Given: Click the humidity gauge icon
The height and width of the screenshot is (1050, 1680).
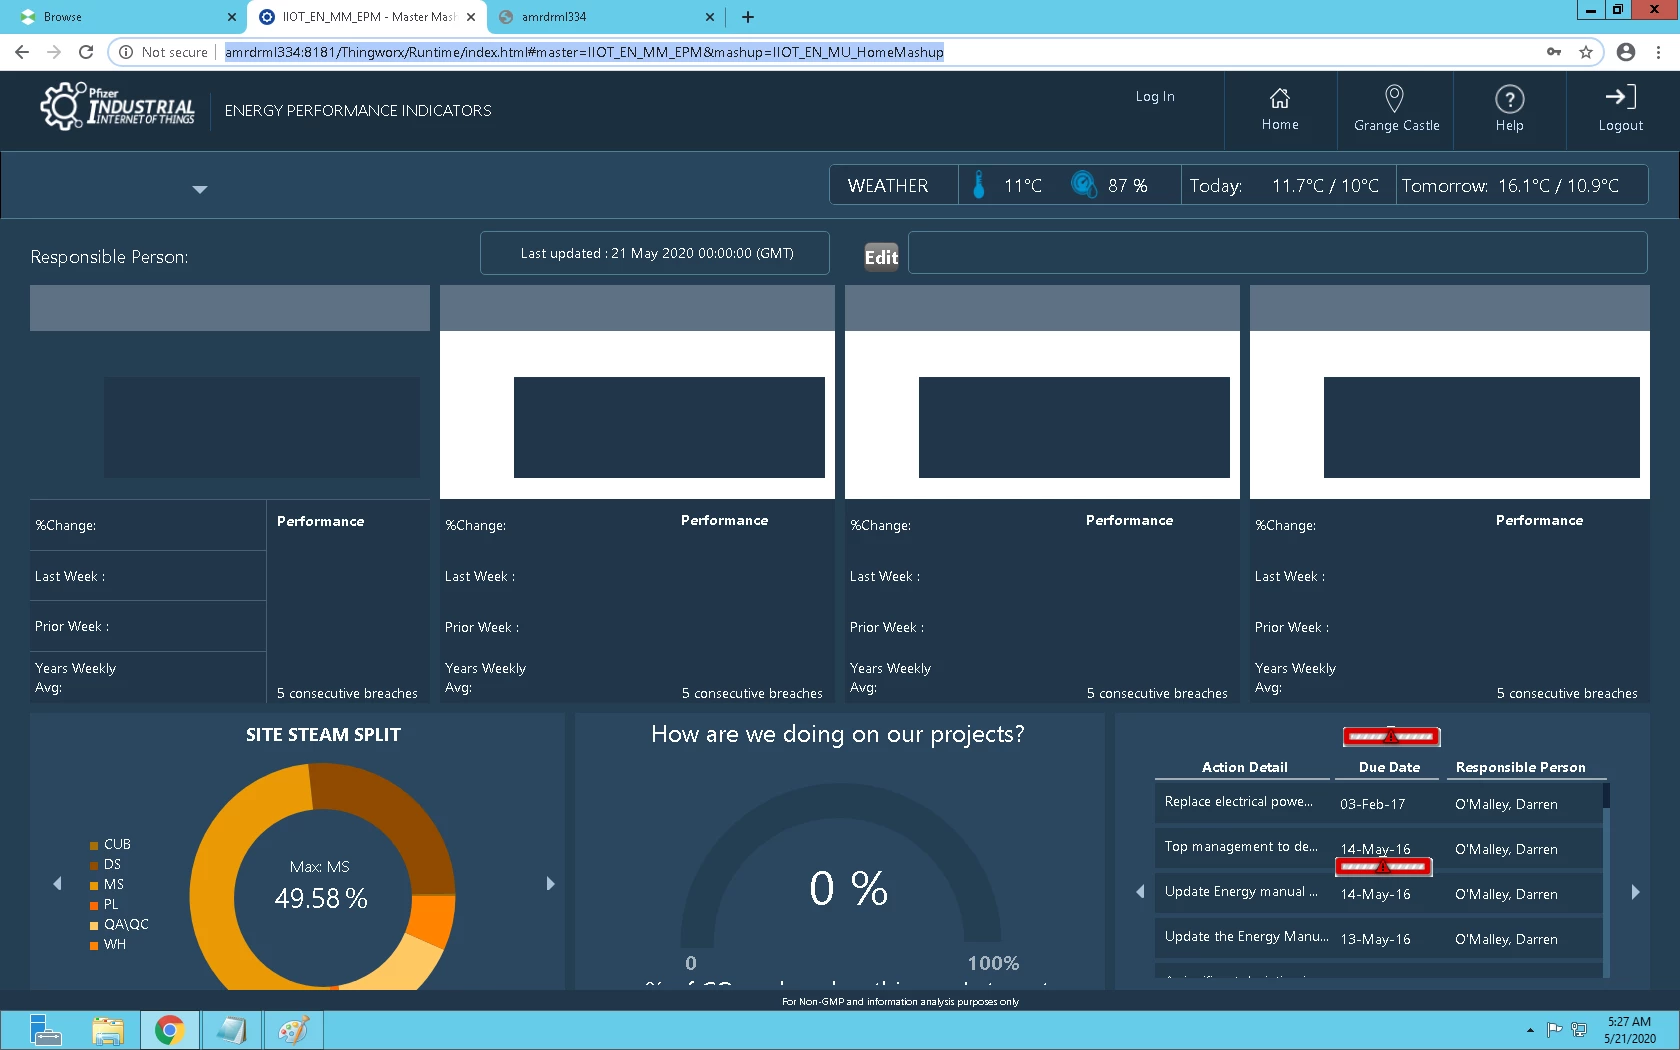Looking at the screenshot, I should click(x=1083, y=184).
